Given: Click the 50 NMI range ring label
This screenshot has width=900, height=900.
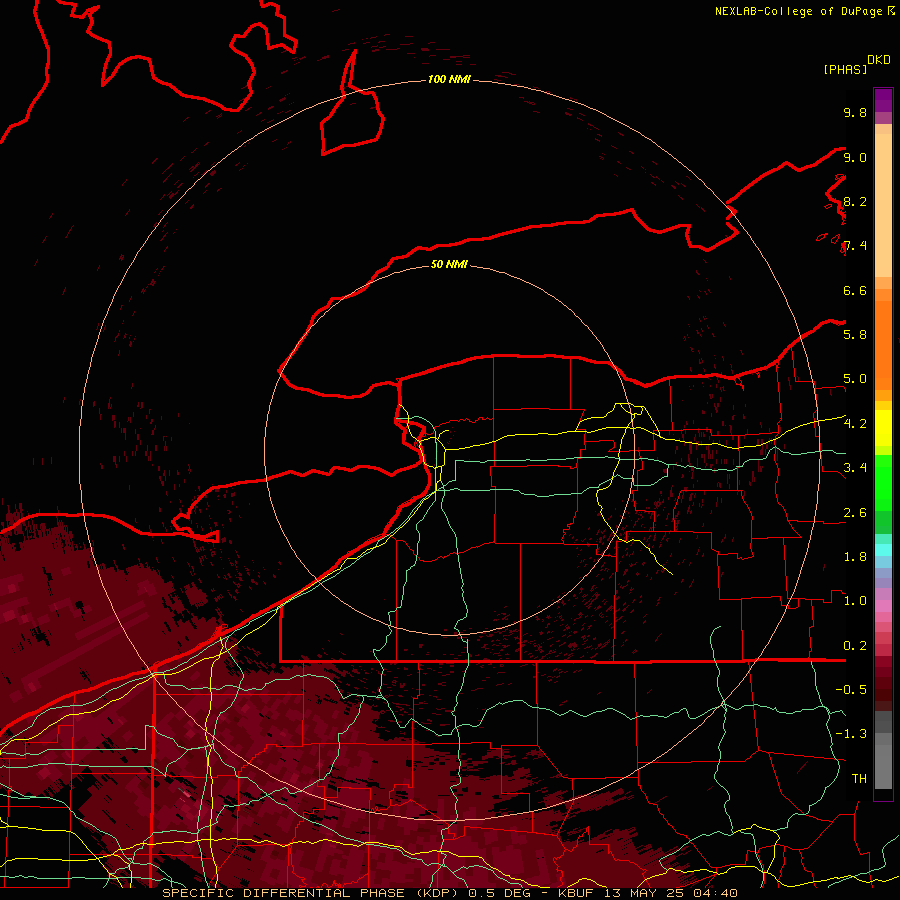Looking at the screenshot, I should (x=449, y=264).
